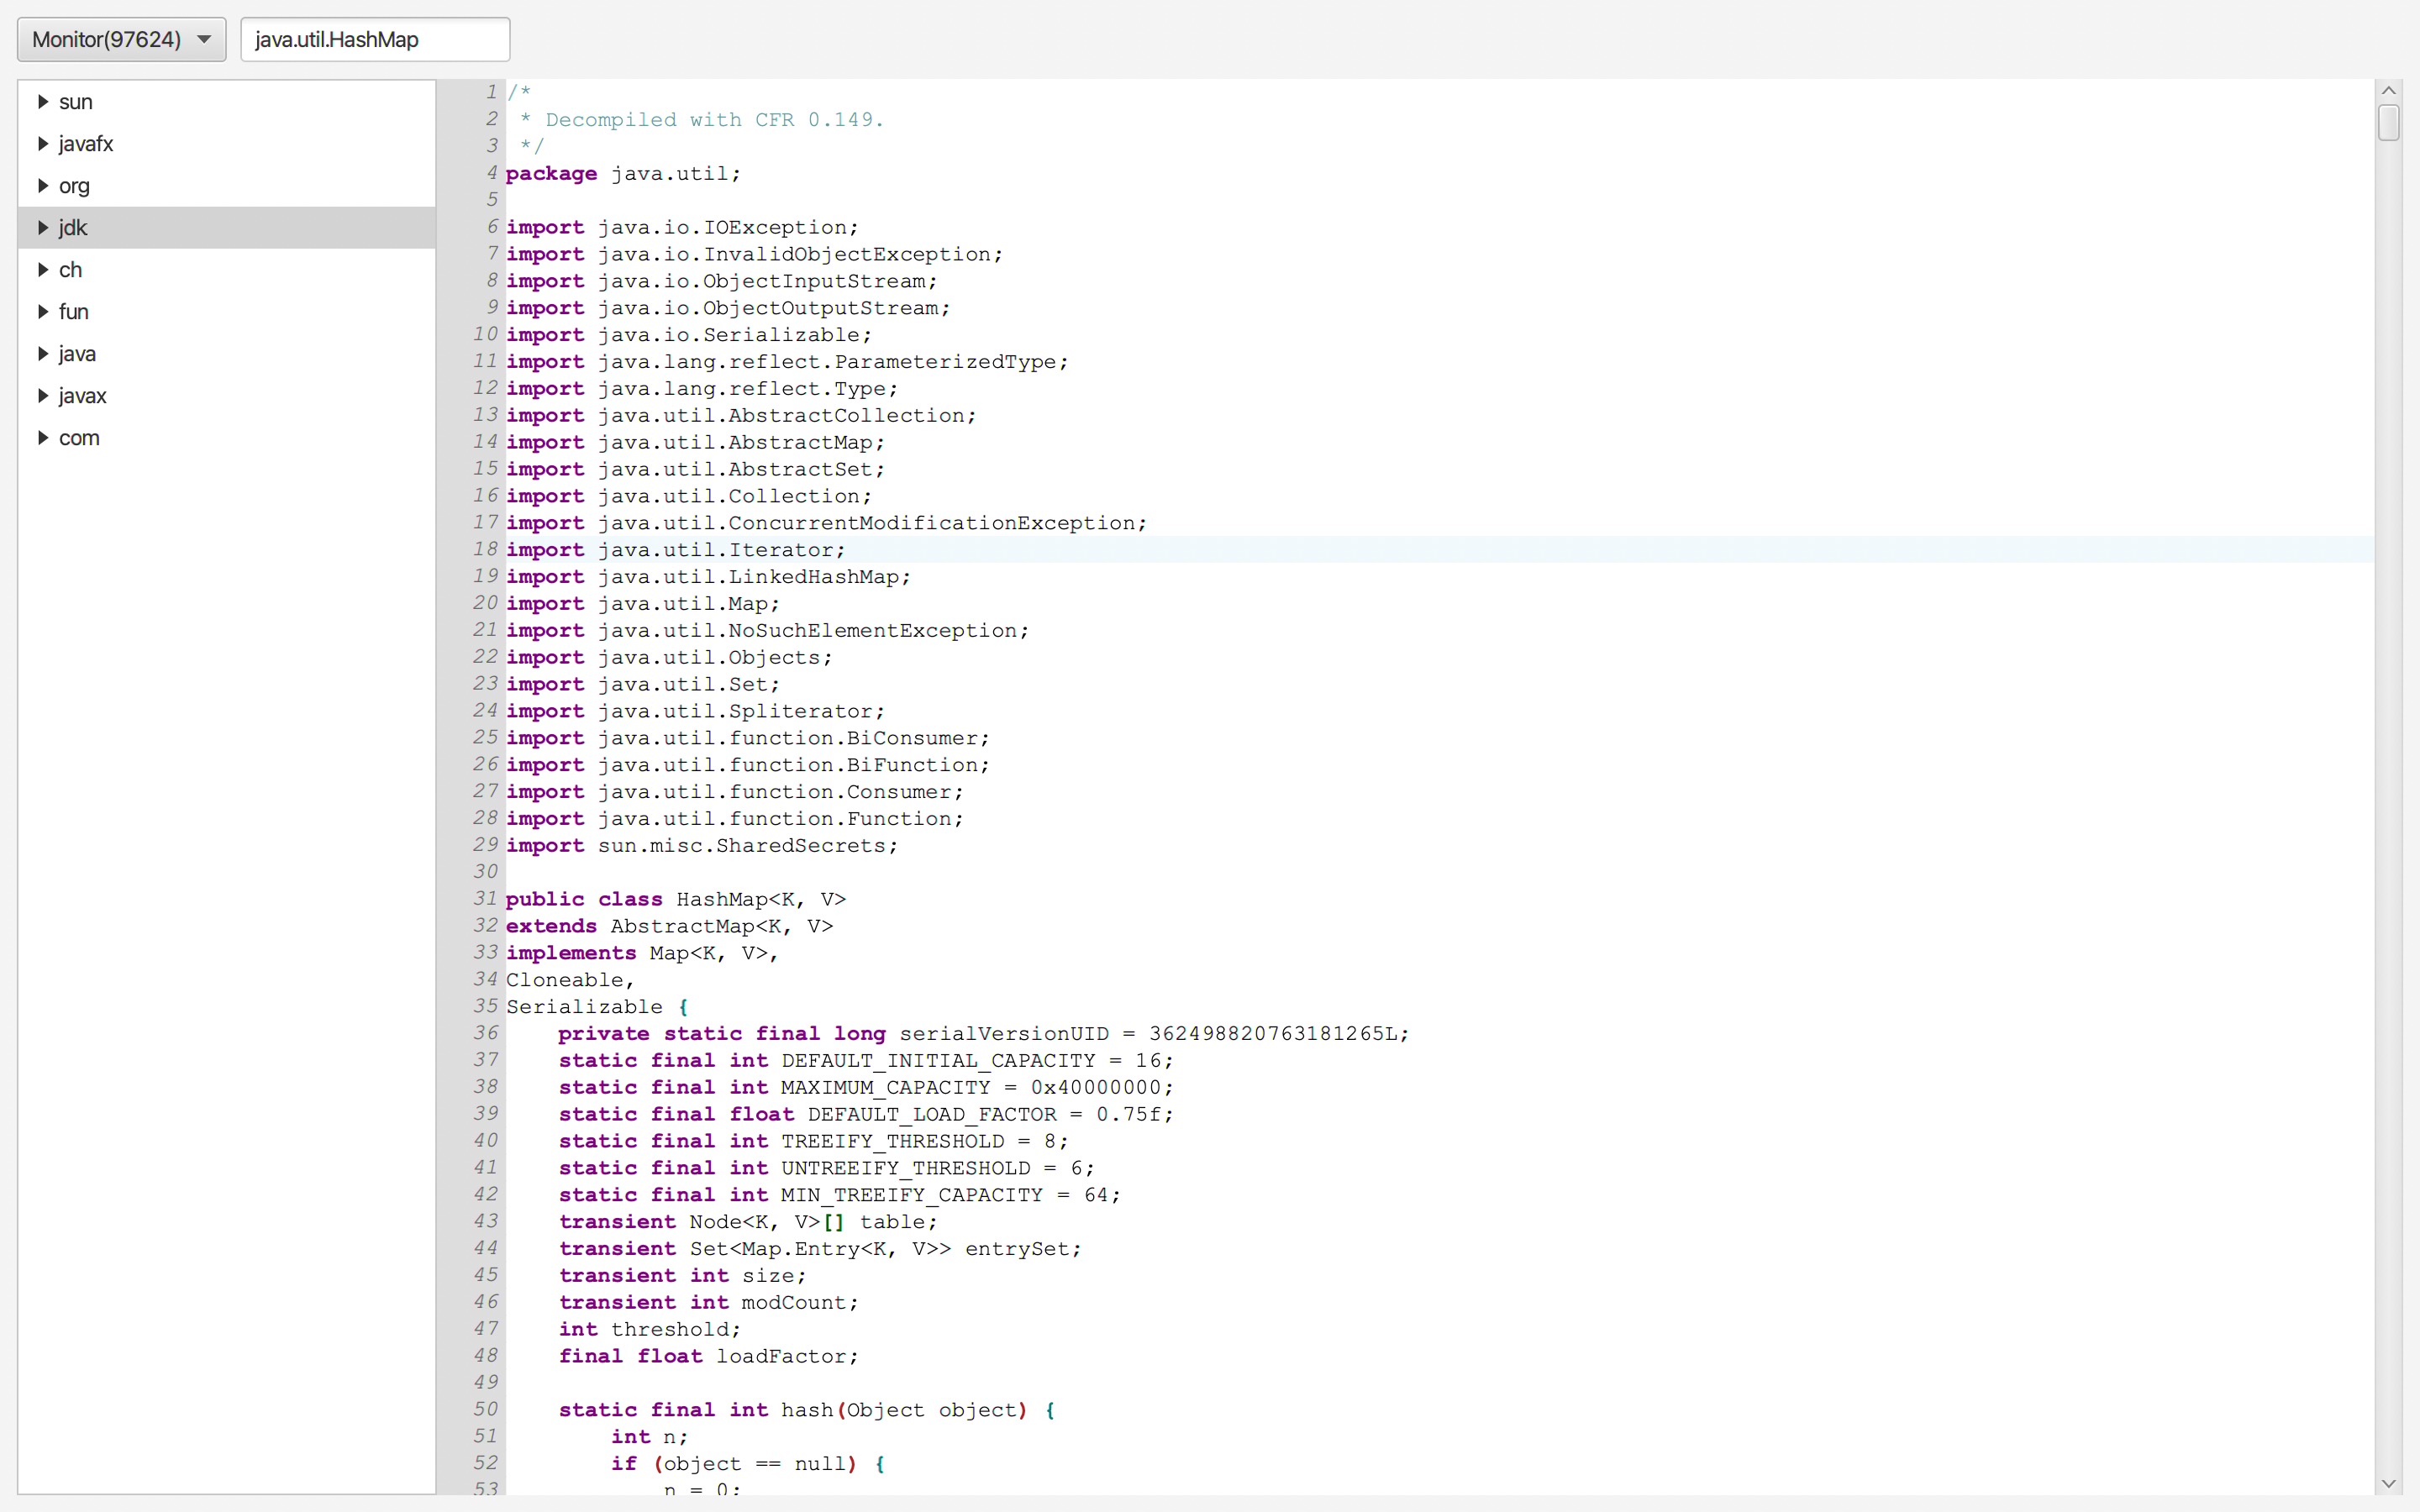
Task: Select the org tree row label
Action: 74,186
